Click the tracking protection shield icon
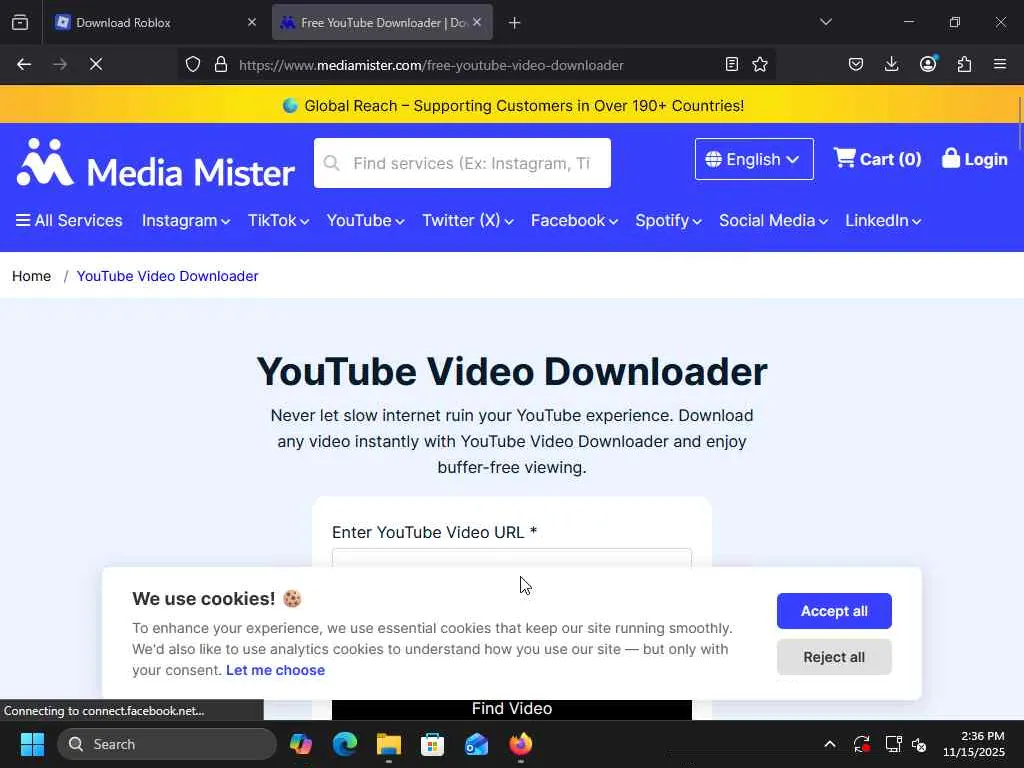Viewport: 1024px width, 768px height. pyautogui.click(x=193, y=65)
